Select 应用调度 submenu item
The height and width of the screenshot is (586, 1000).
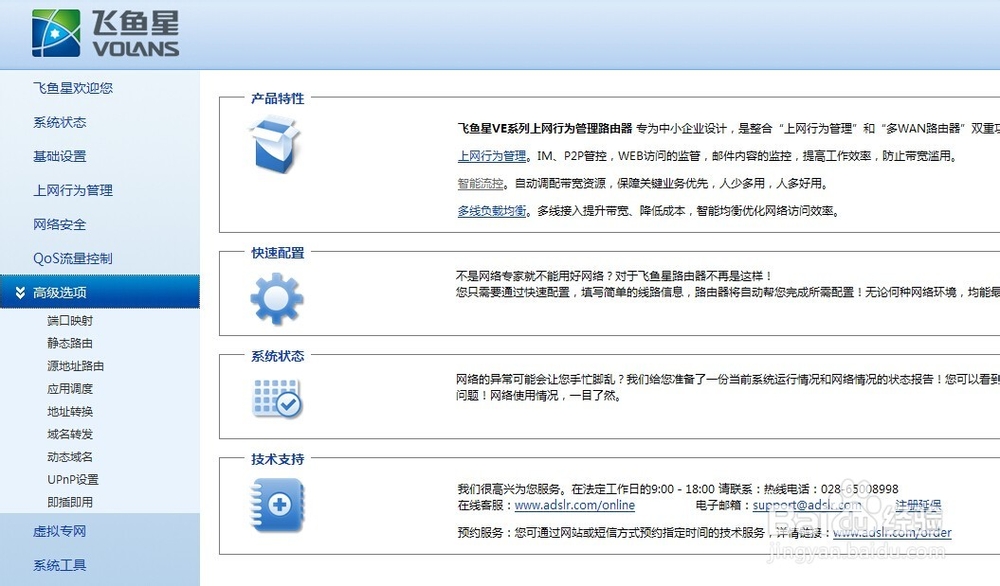click(70, 388)
